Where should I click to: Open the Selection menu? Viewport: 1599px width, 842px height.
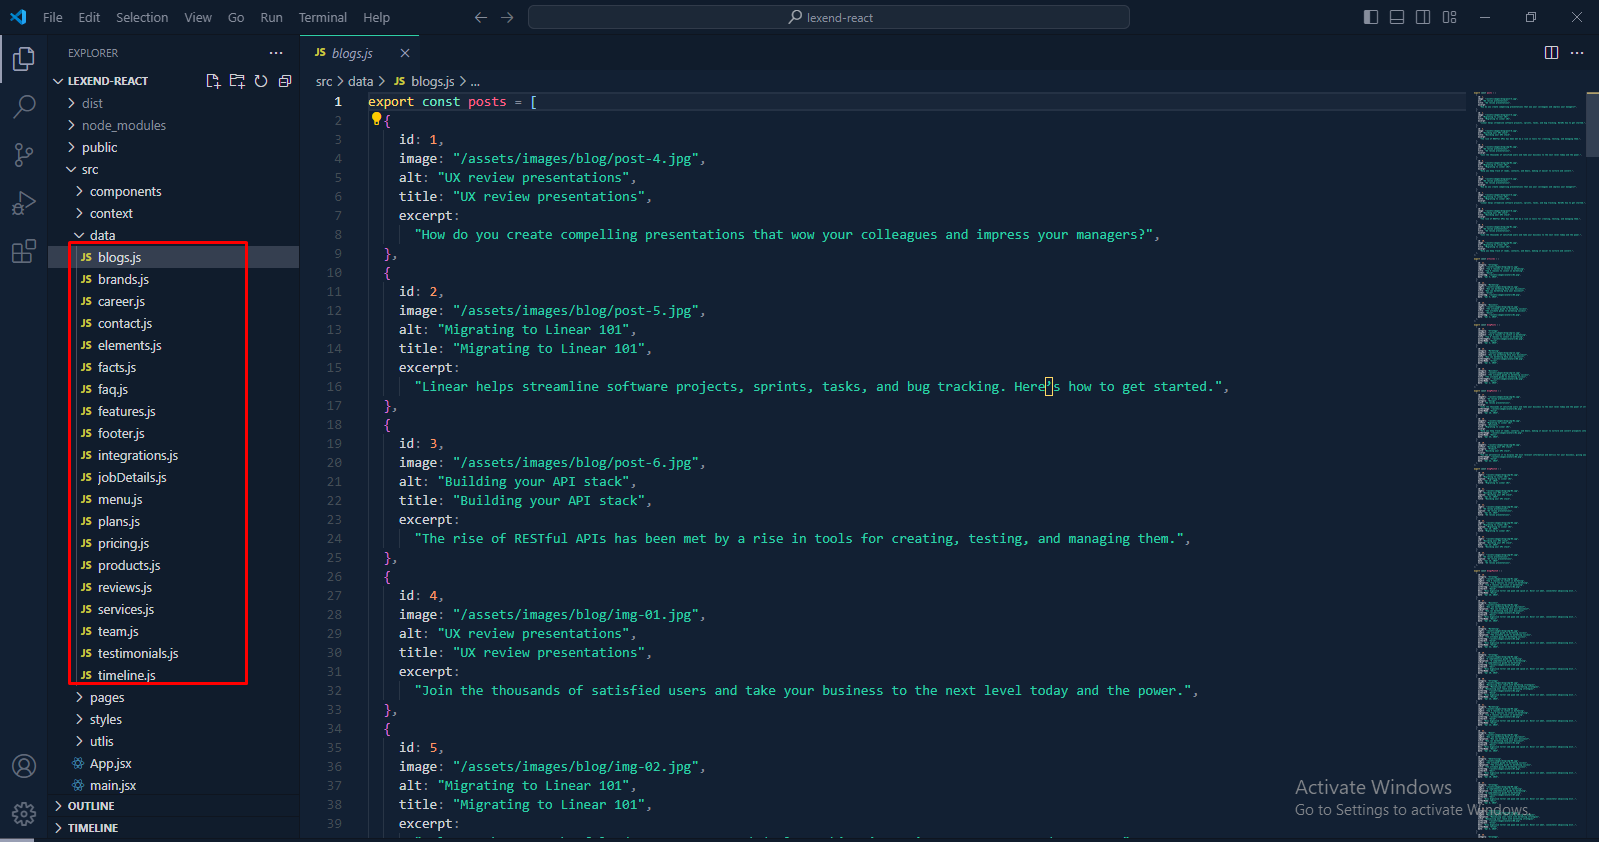142,17
